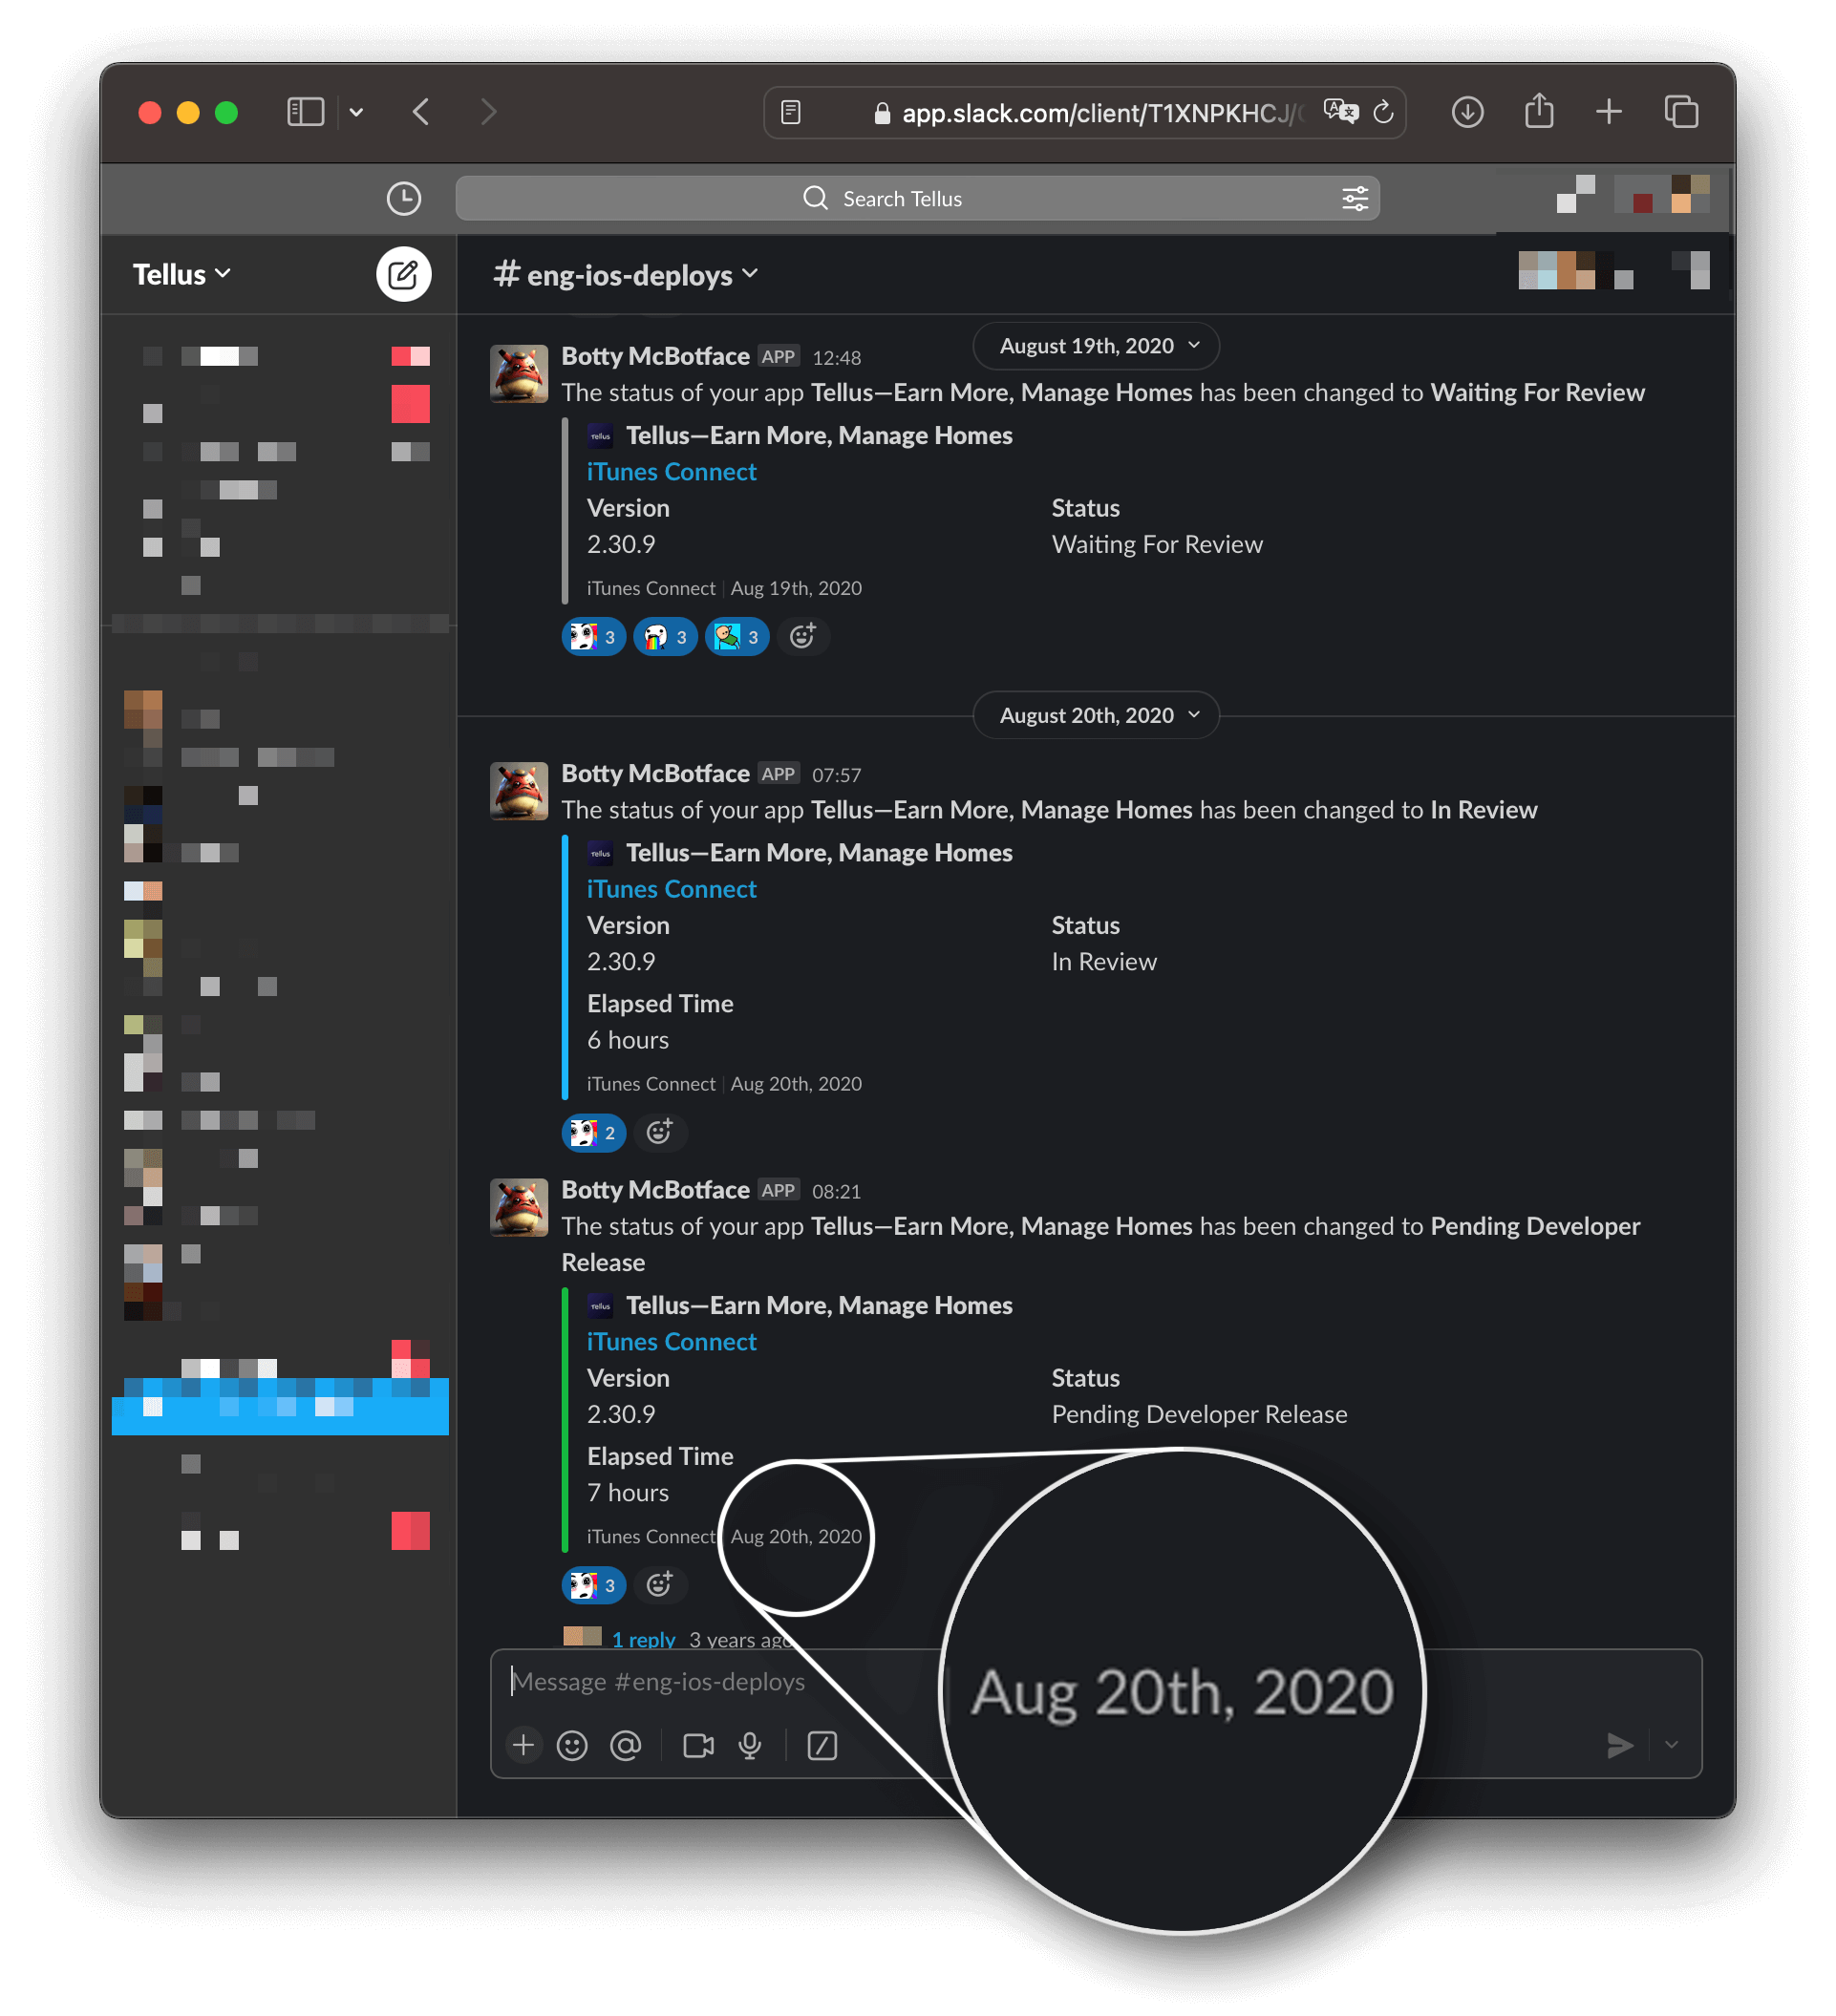Click the app.slack.com address bar
Screen dimensions: 1836x2016
click(1085, 113)
